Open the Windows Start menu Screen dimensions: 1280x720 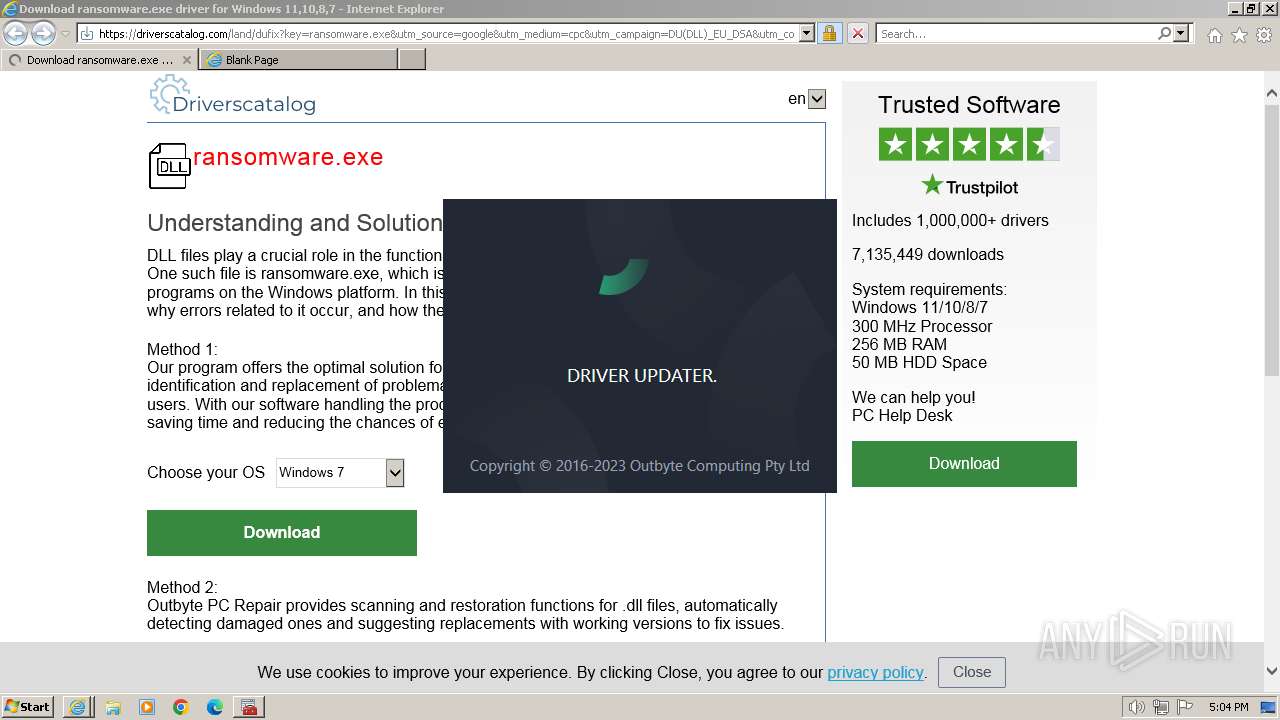coord(28,706)
